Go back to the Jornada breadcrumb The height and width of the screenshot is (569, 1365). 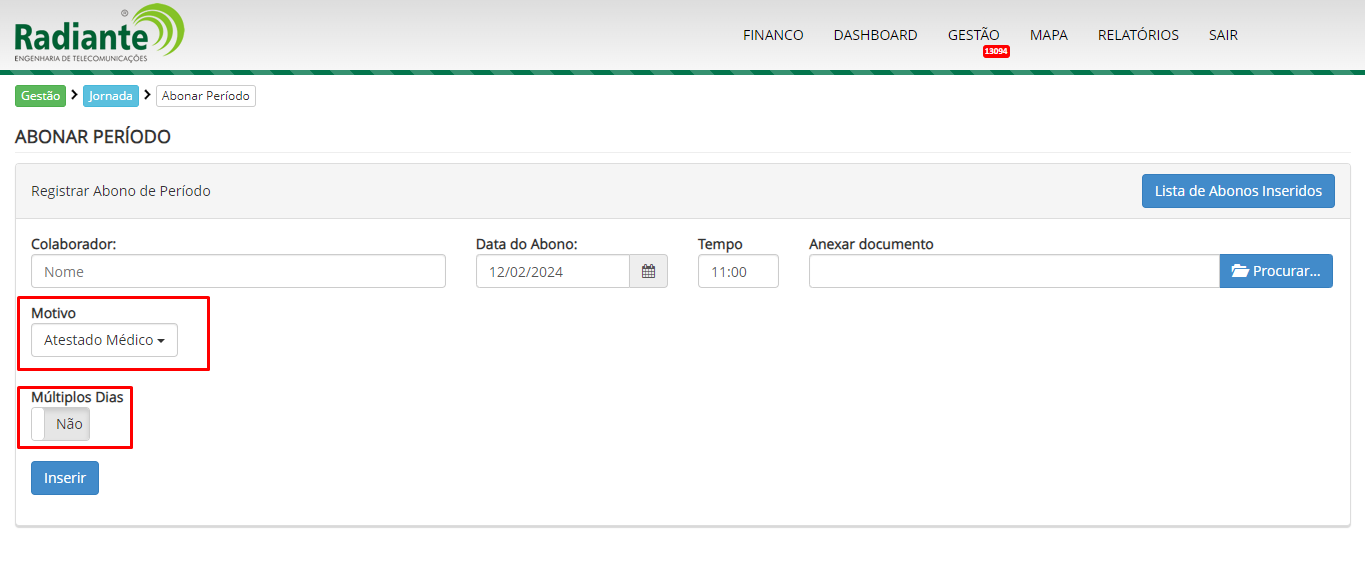(x=110, y=96)
